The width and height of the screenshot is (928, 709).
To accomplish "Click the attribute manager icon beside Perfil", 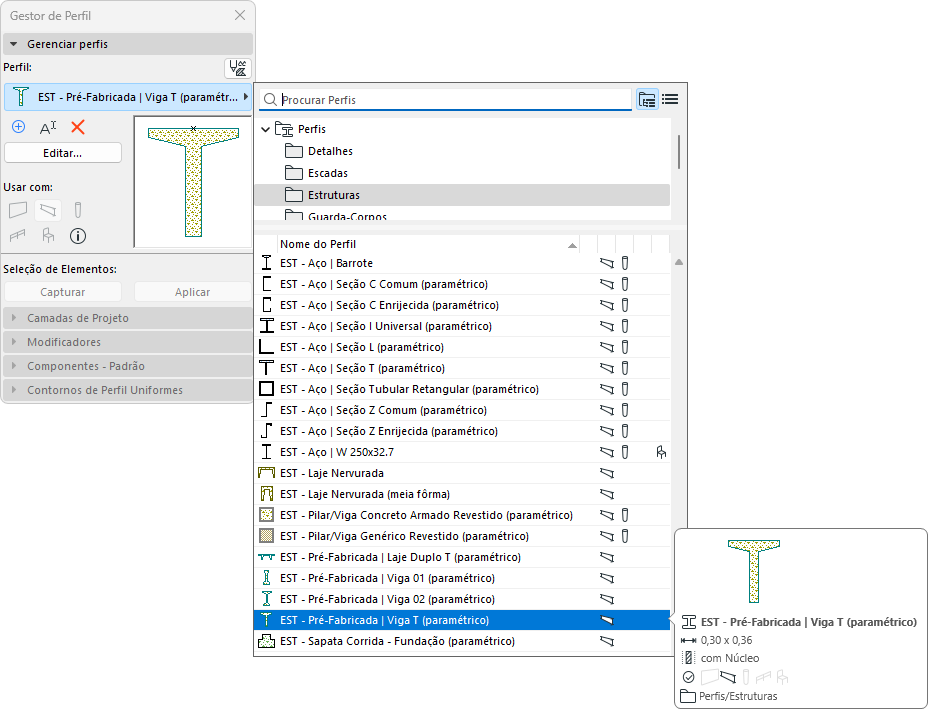I will [238, 68].
